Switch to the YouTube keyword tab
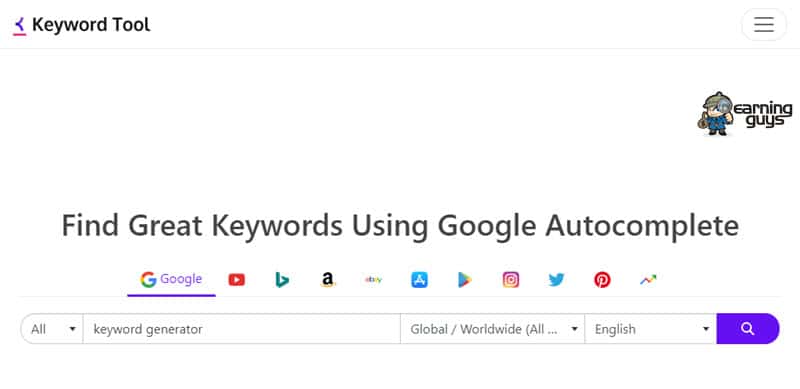Viewport: 800px width, 389px height. (236, 280)
